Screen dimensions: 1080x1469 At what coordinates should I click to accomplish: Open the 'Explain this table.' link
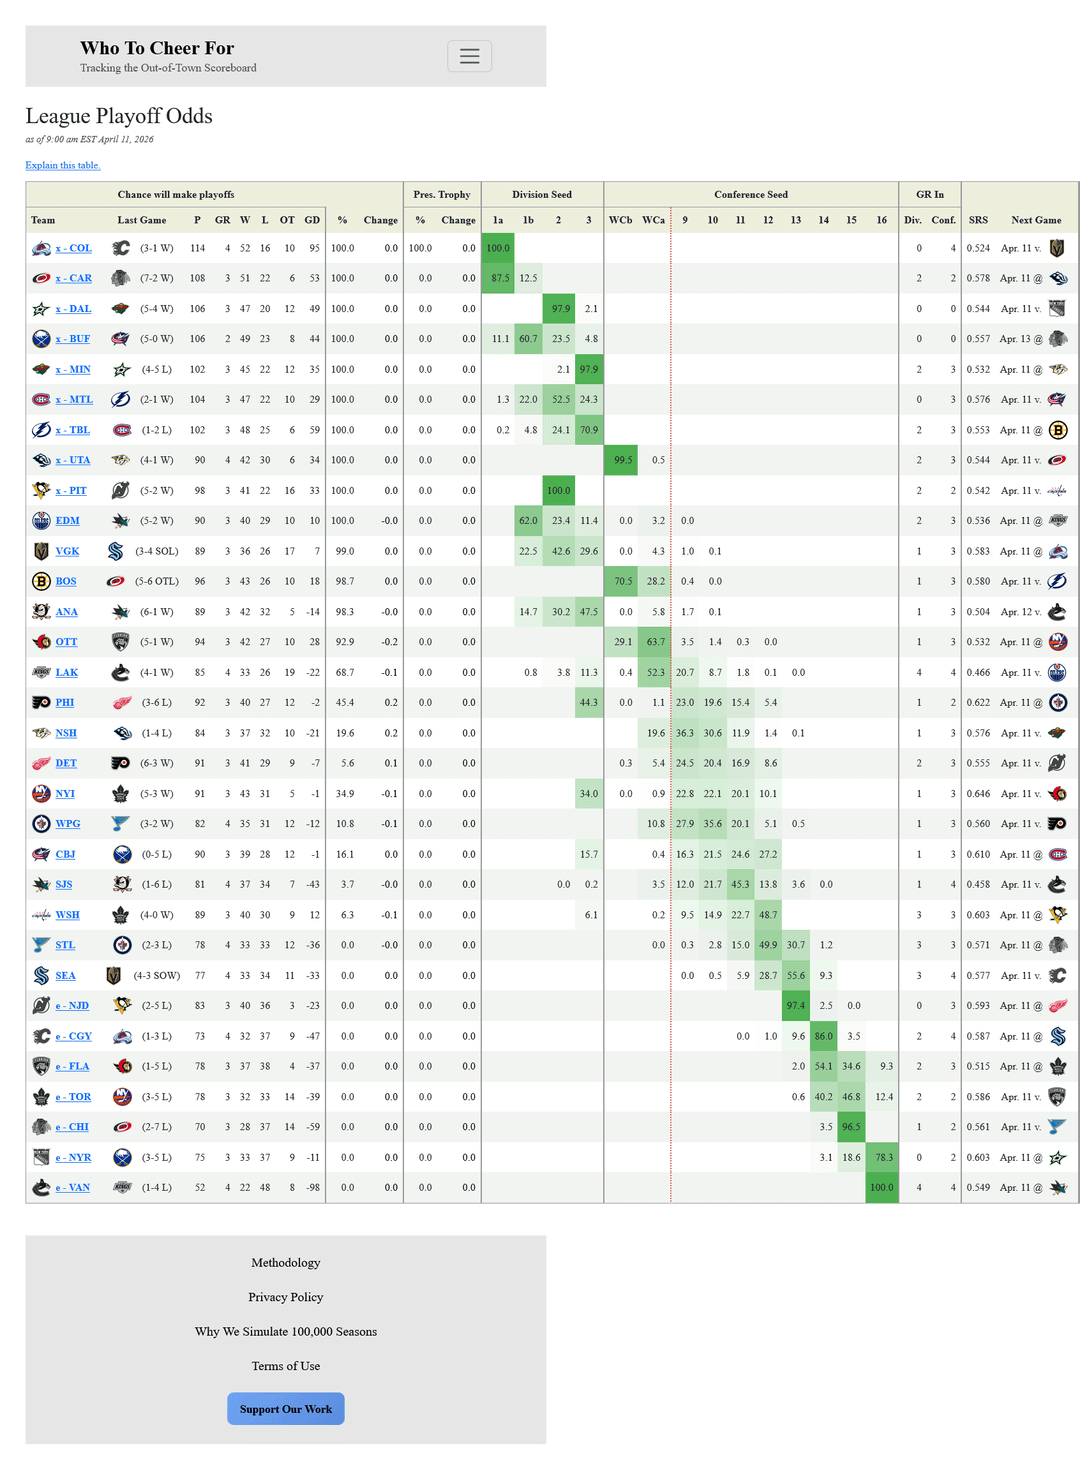click(63, 165)
